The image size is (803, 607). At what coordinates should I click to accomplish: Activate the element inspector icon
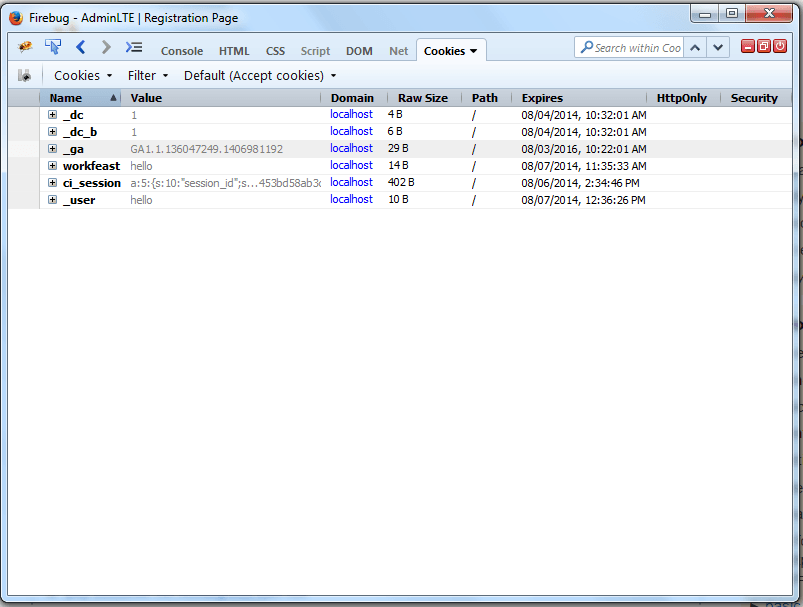tap(52, 48)
